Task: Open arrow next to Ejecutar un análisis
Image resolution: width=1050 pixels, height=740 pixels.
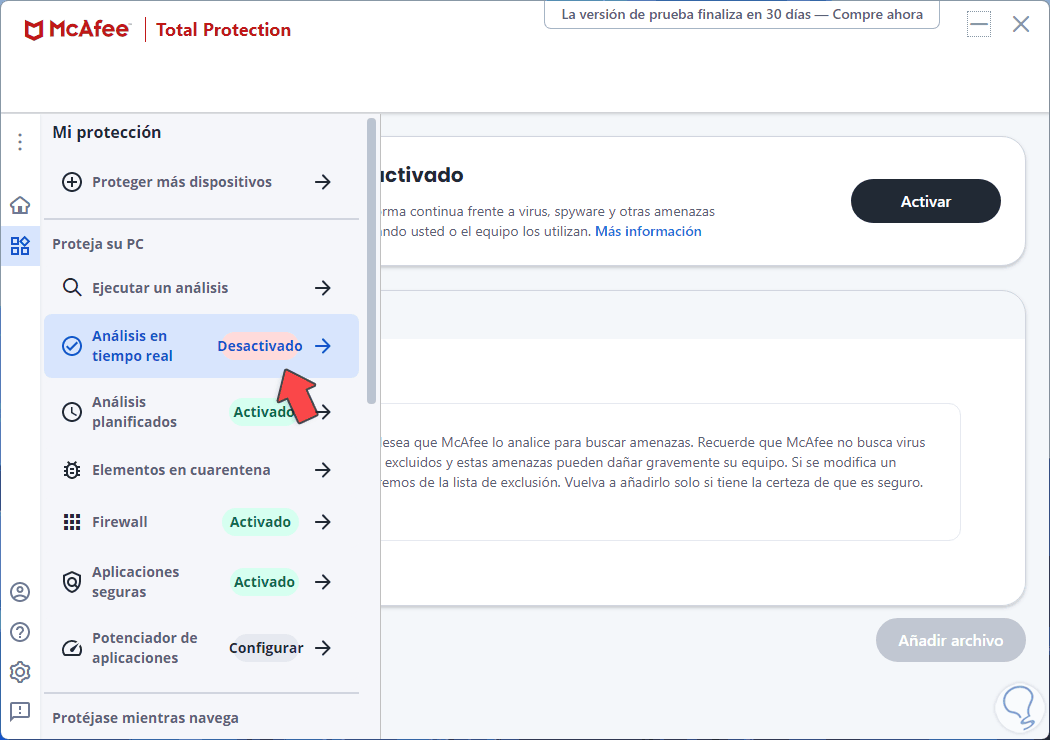Action: click(323, 288)
